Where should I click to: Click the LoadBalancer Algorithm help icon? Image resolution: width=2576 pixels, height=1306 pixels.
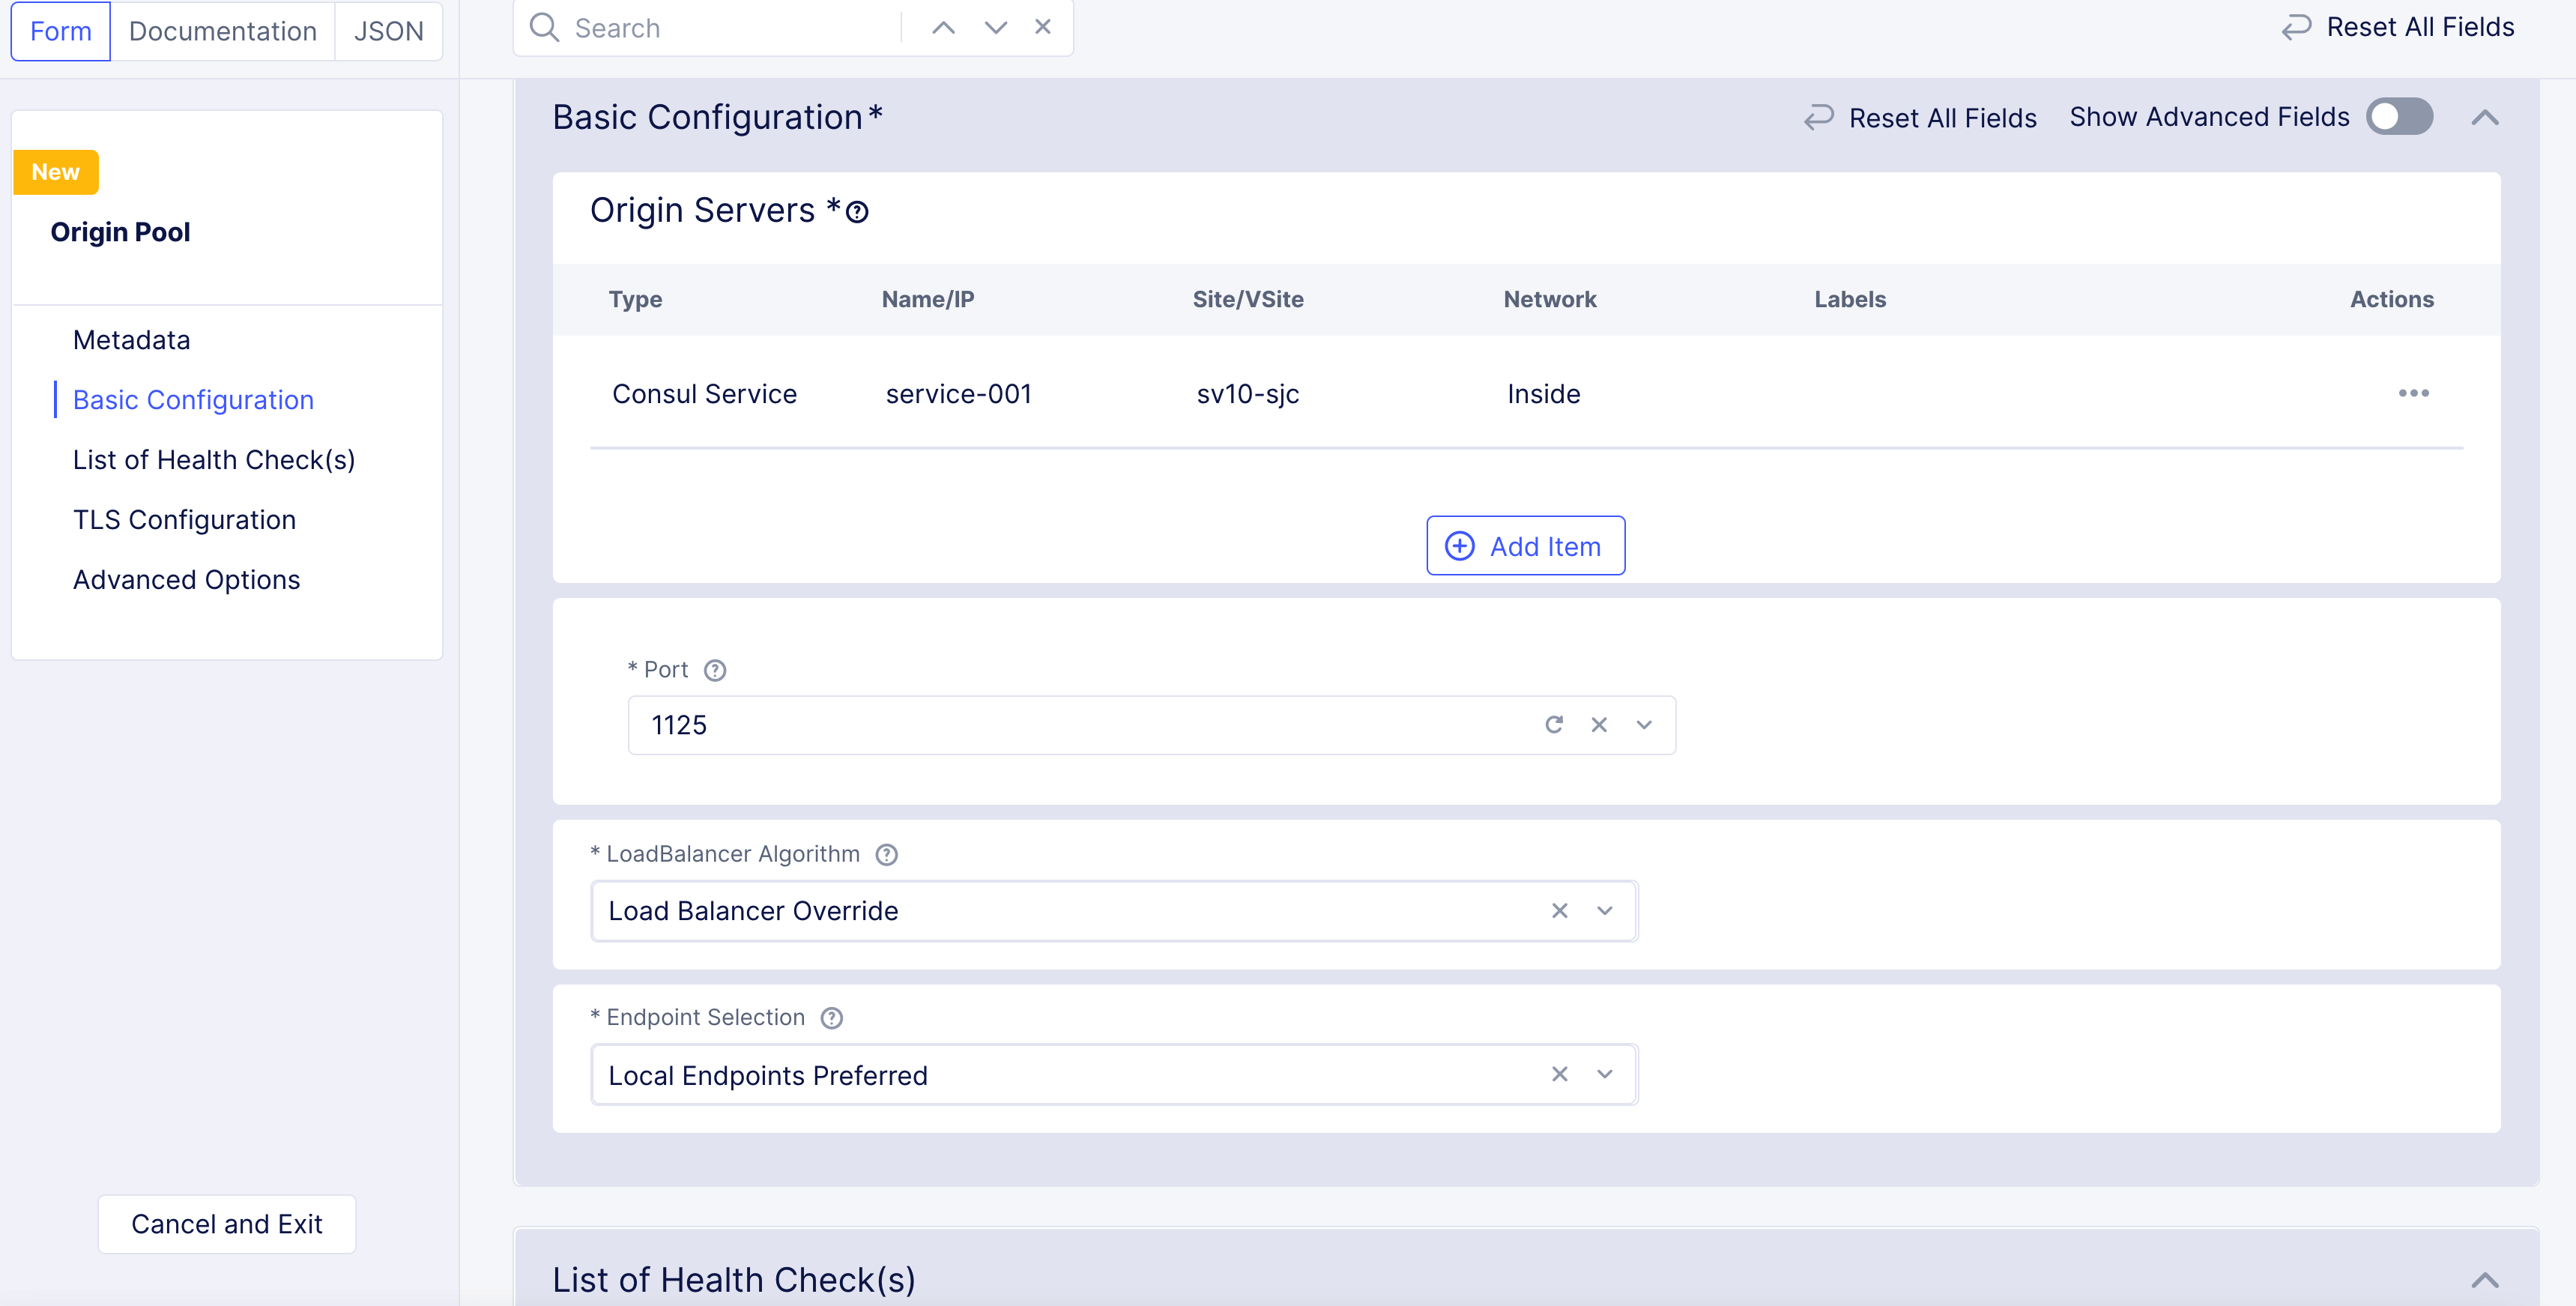(x=886, y=855)
